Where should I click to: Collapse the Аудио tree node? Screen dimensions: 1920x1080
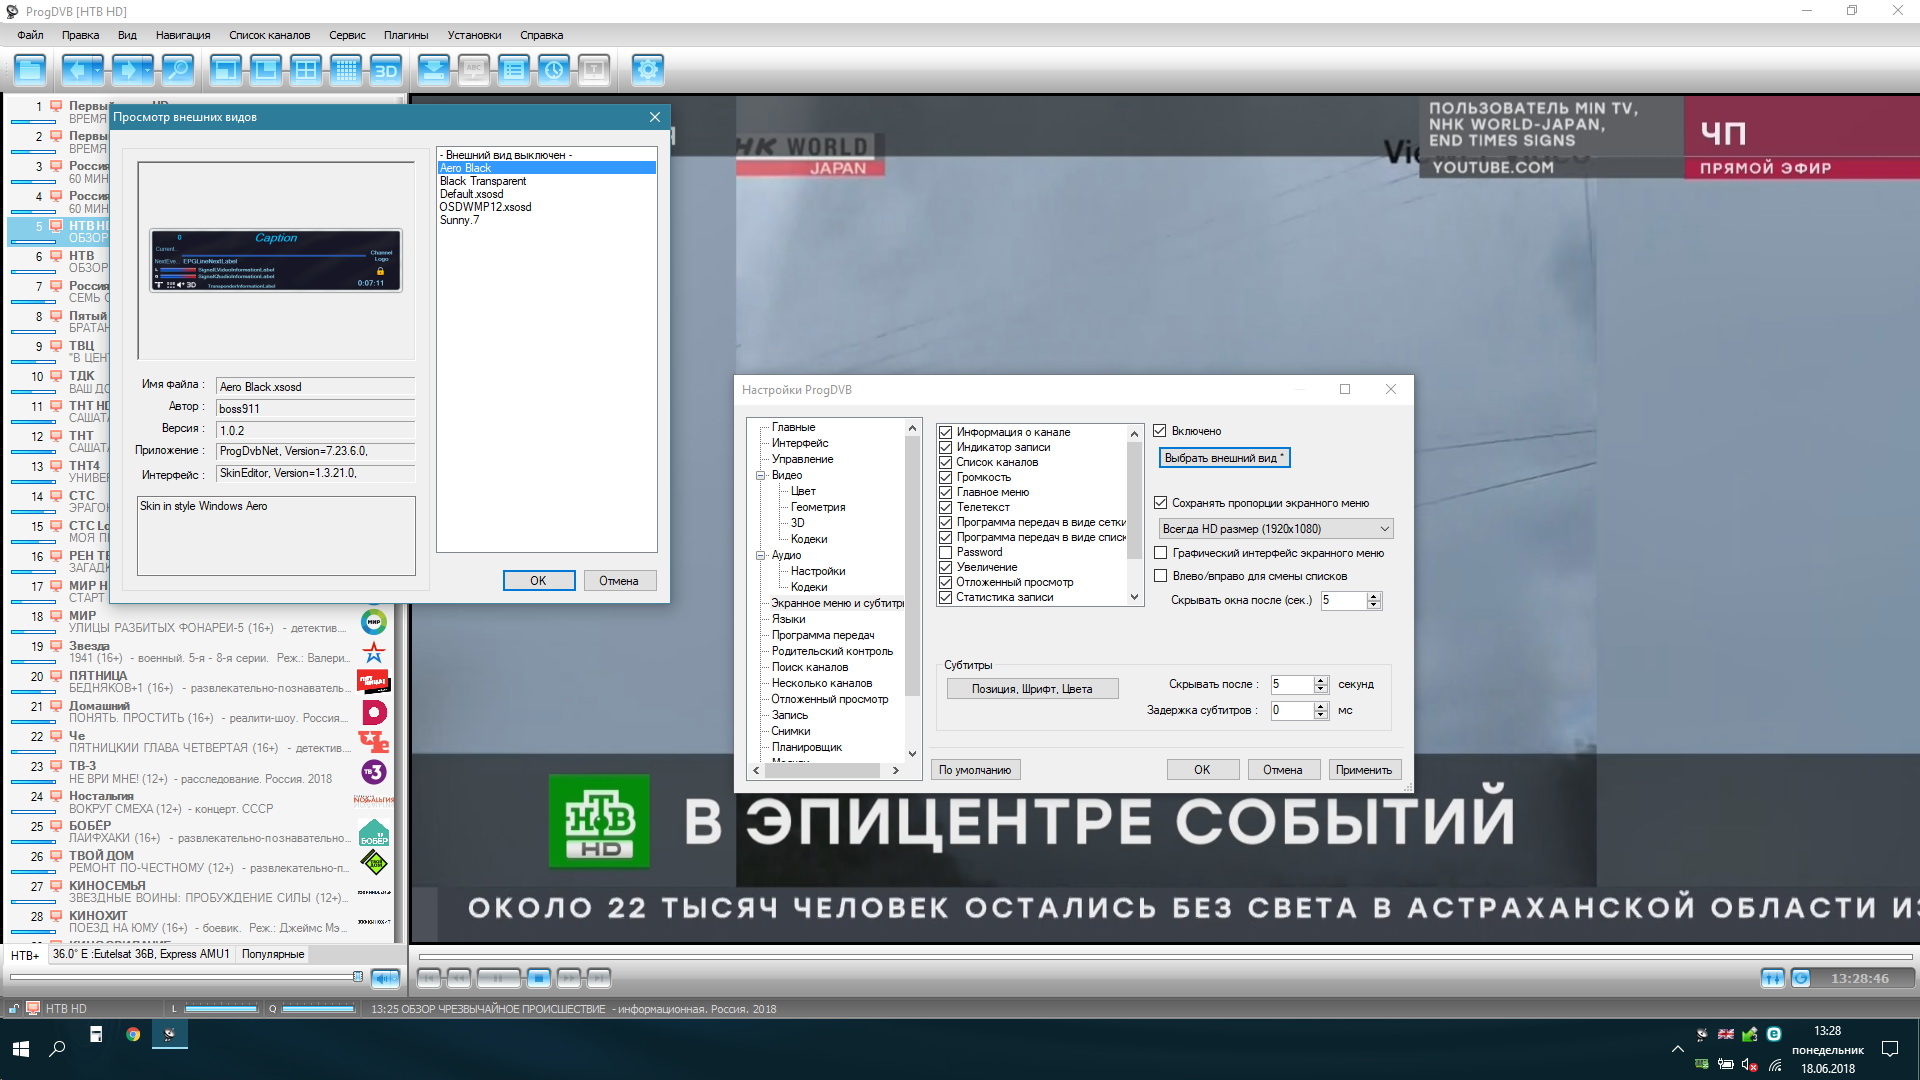760,555
